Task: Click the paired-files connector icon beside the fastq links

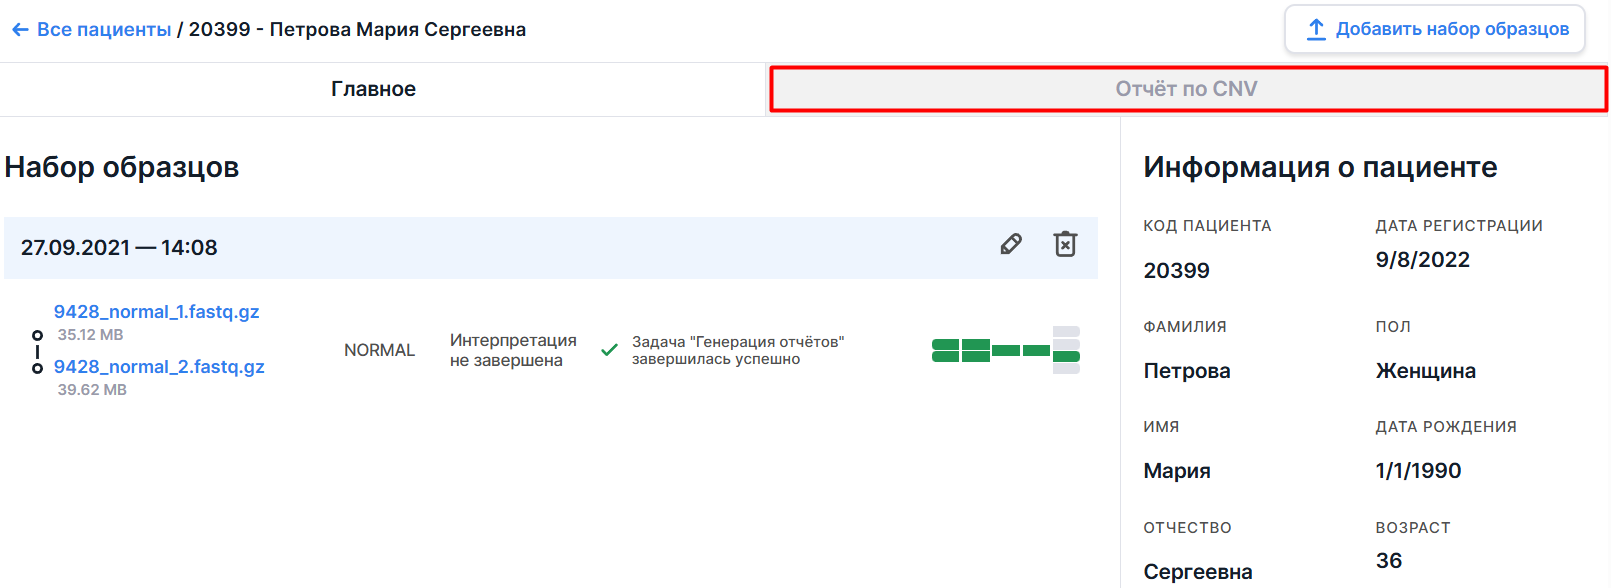Action: click(x=37, y=352)
